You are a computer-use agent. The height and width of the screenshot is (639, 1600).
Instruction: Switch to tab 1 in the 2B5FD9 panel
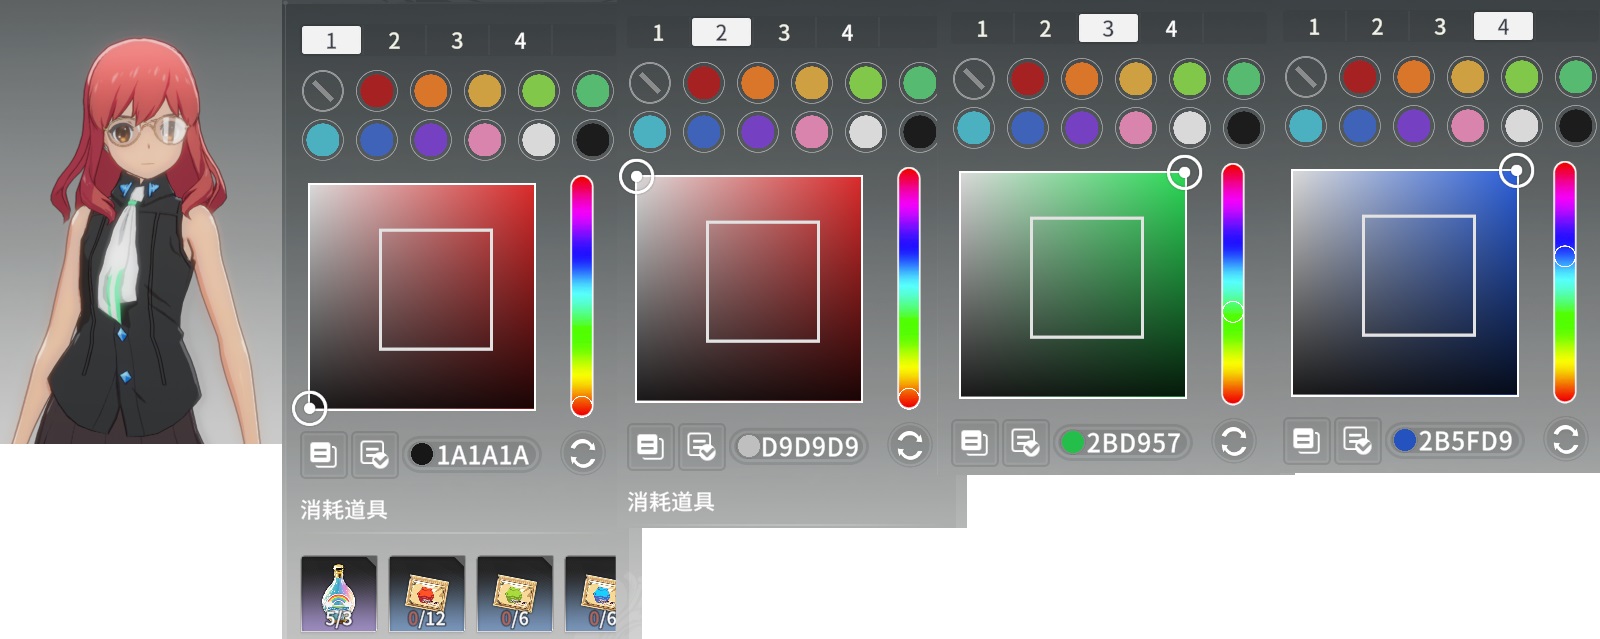pos(1314,27)
